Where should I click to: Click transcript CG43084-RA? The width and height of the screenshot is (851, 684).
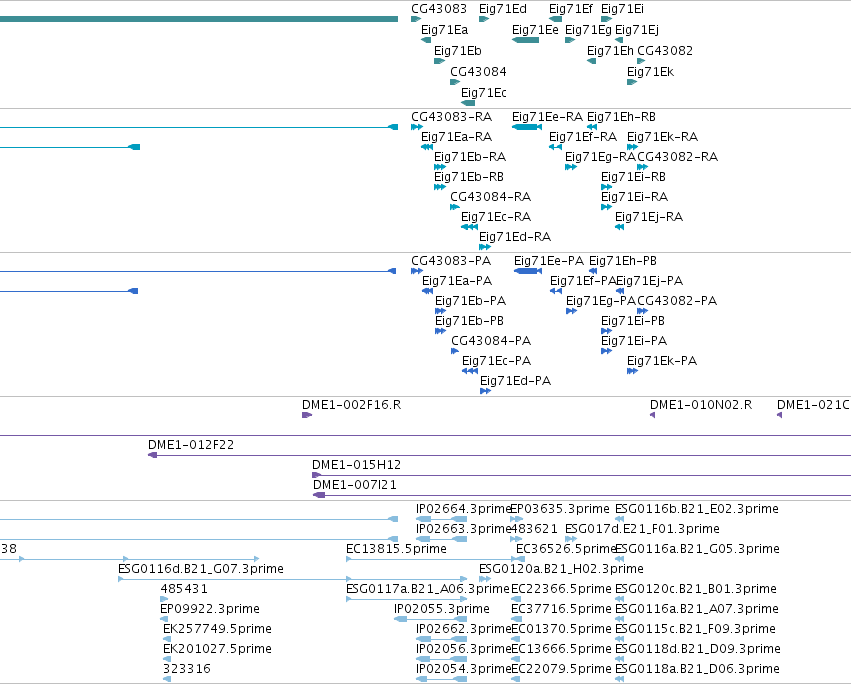491,198
